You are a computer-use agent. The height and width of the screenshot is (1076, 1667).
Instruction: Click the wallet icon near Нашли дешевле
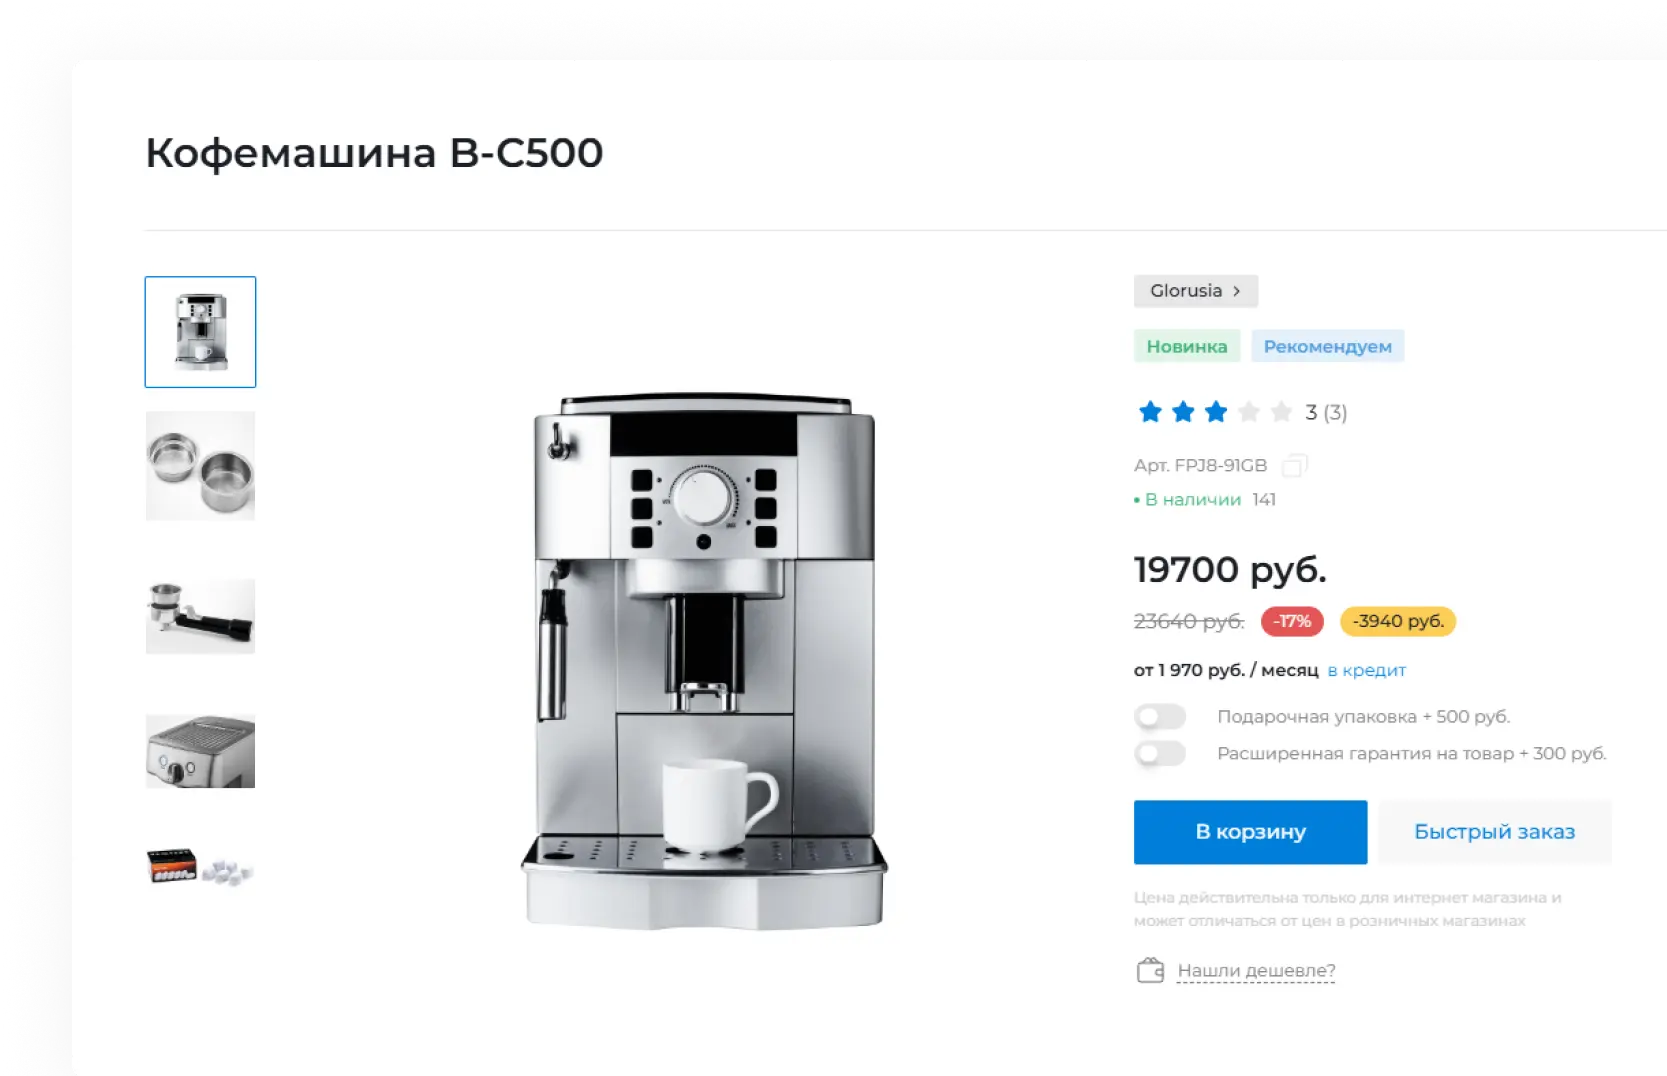[x=1150, y=970]
